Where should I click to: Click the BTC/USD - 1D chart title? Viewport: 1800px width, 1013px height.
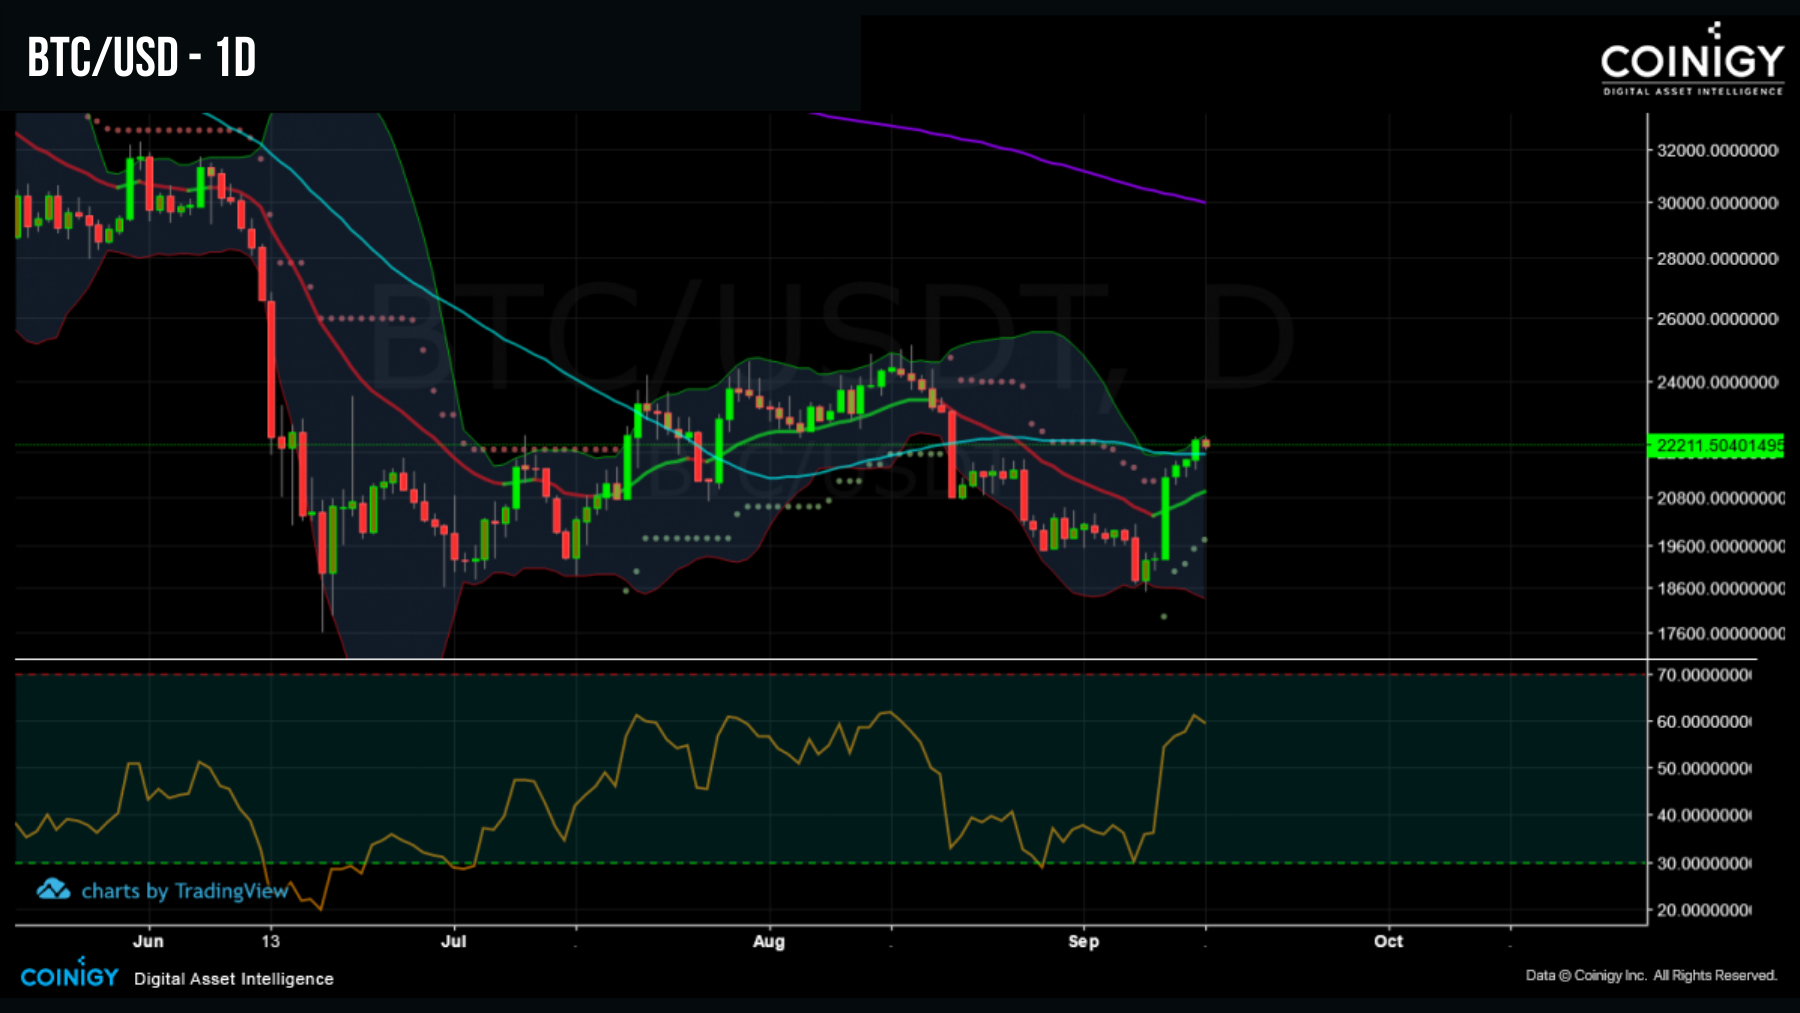click(x=140, y=57)
